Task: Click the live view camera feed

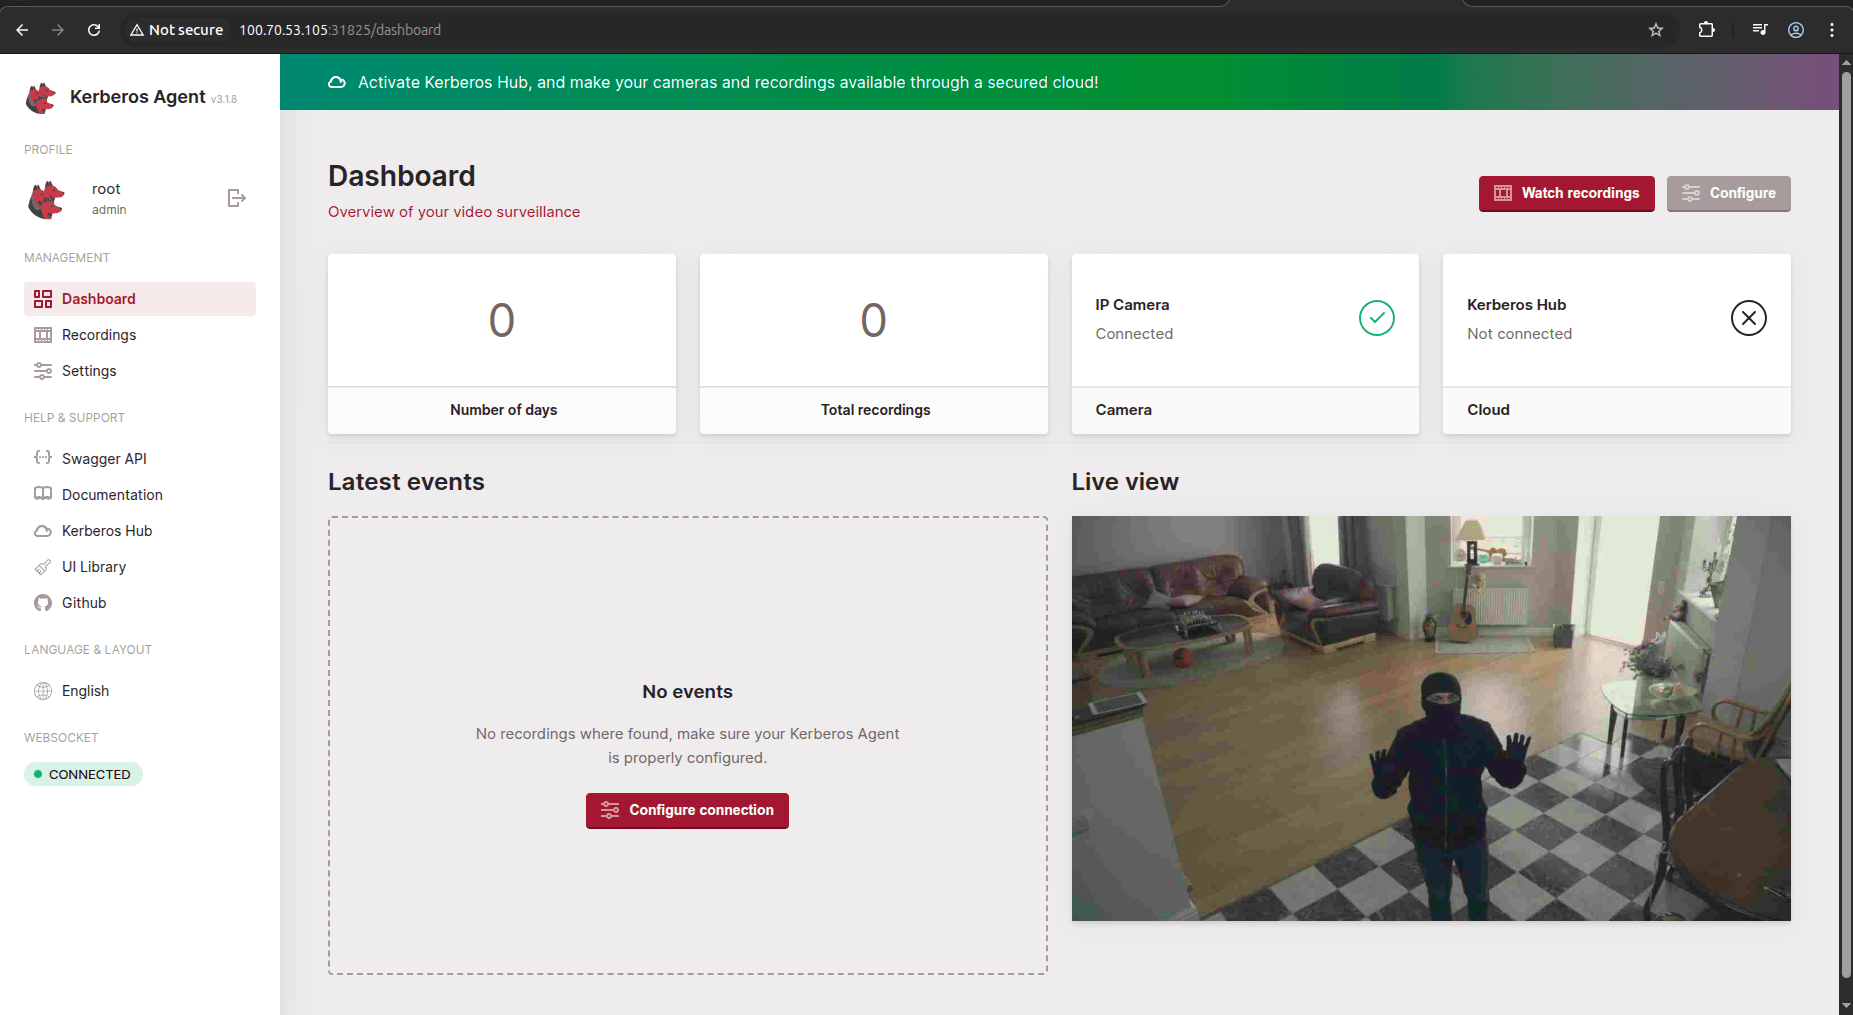Action: tap(1431, 718)
